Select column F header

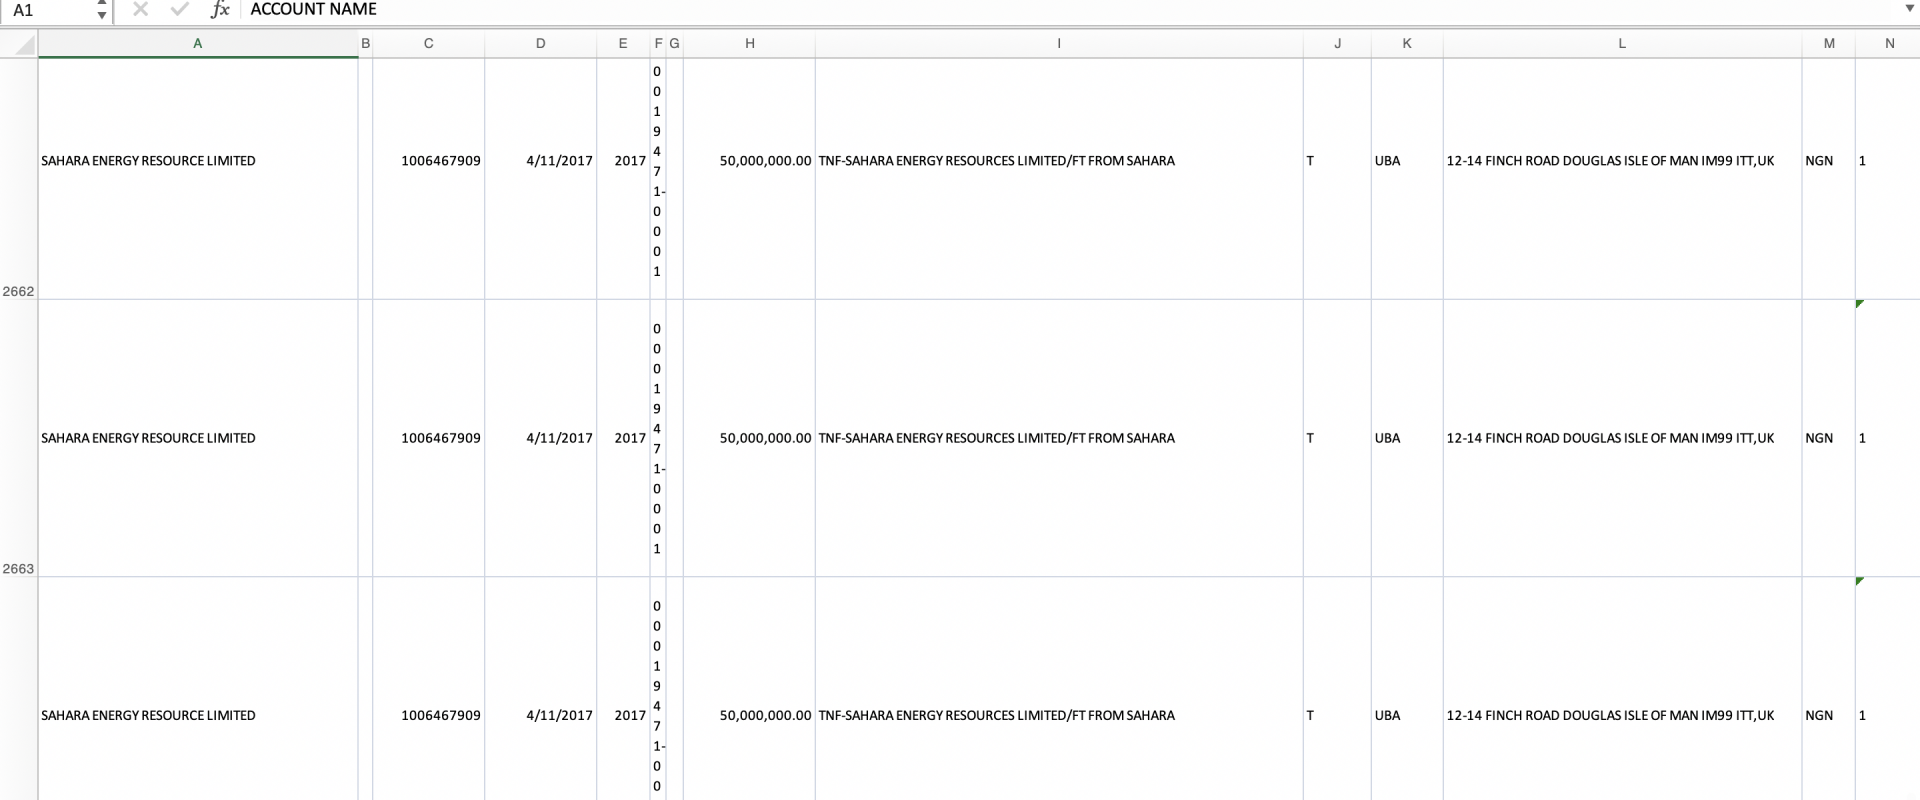click(658, 44)
